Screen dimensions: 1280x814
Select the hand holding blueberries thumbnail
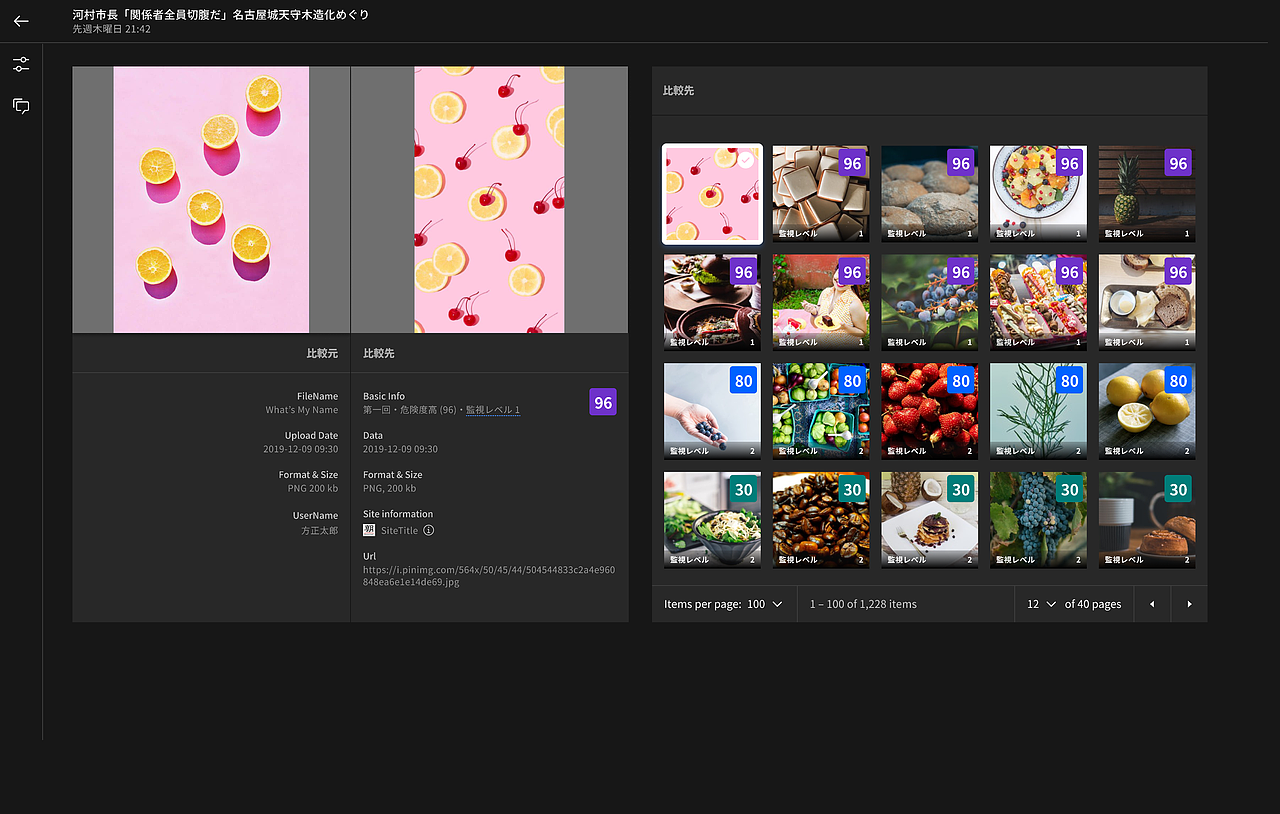tap(712, 411)
